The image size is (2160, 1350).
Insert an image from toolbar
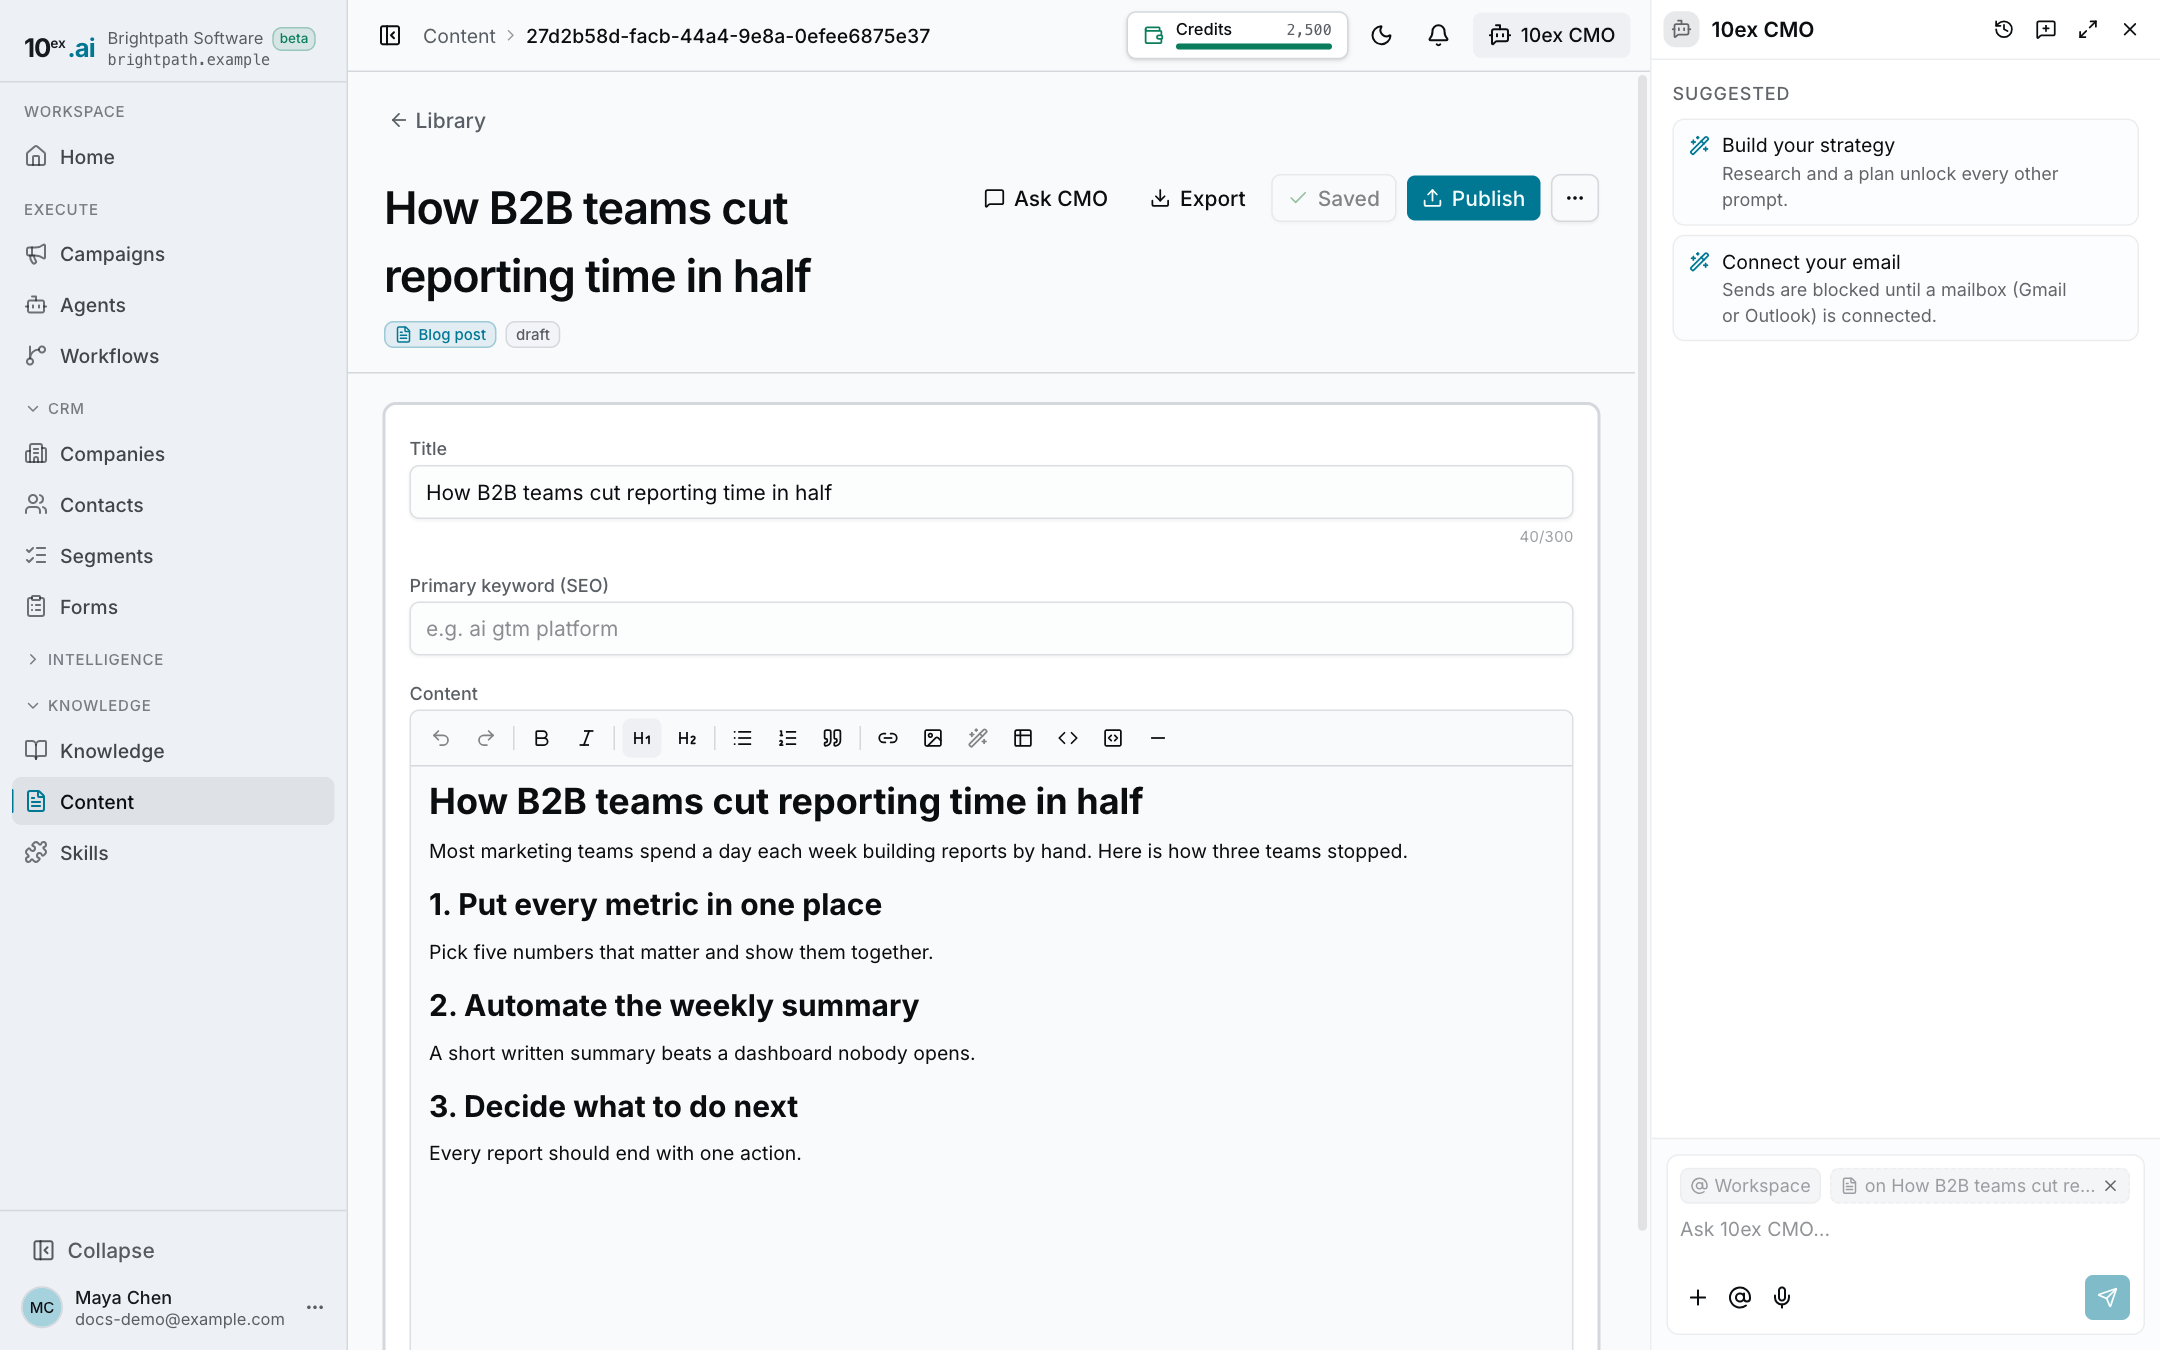933,738
